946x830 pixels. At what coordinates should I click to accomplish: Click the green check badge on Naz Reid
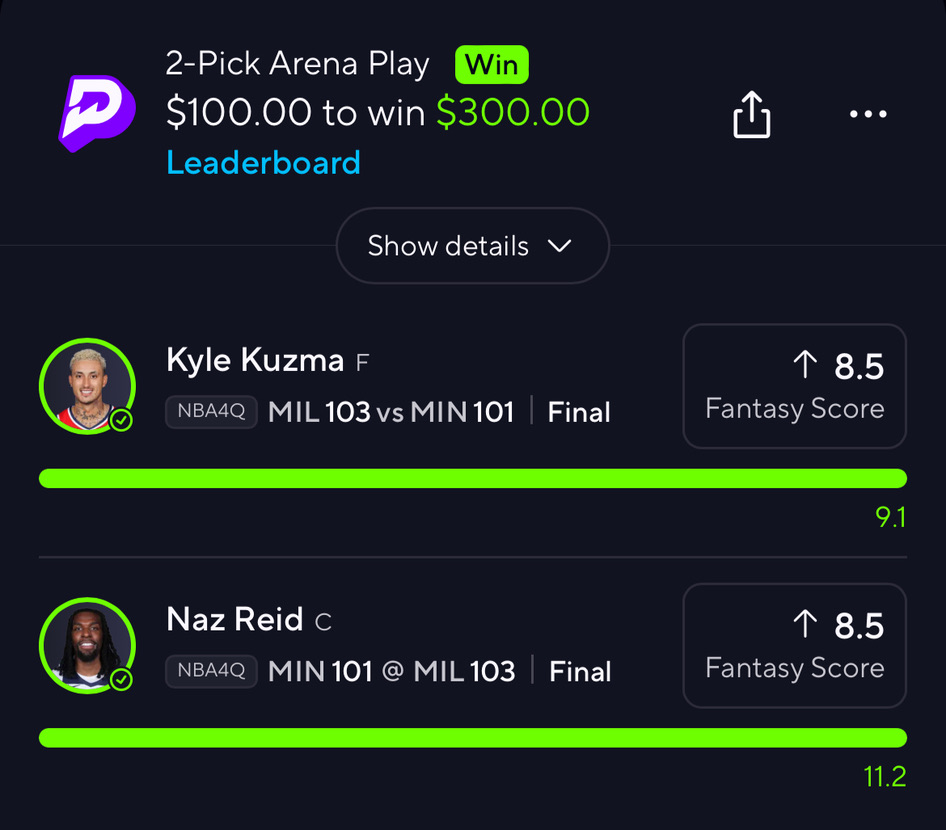click(x=121, y=680)
